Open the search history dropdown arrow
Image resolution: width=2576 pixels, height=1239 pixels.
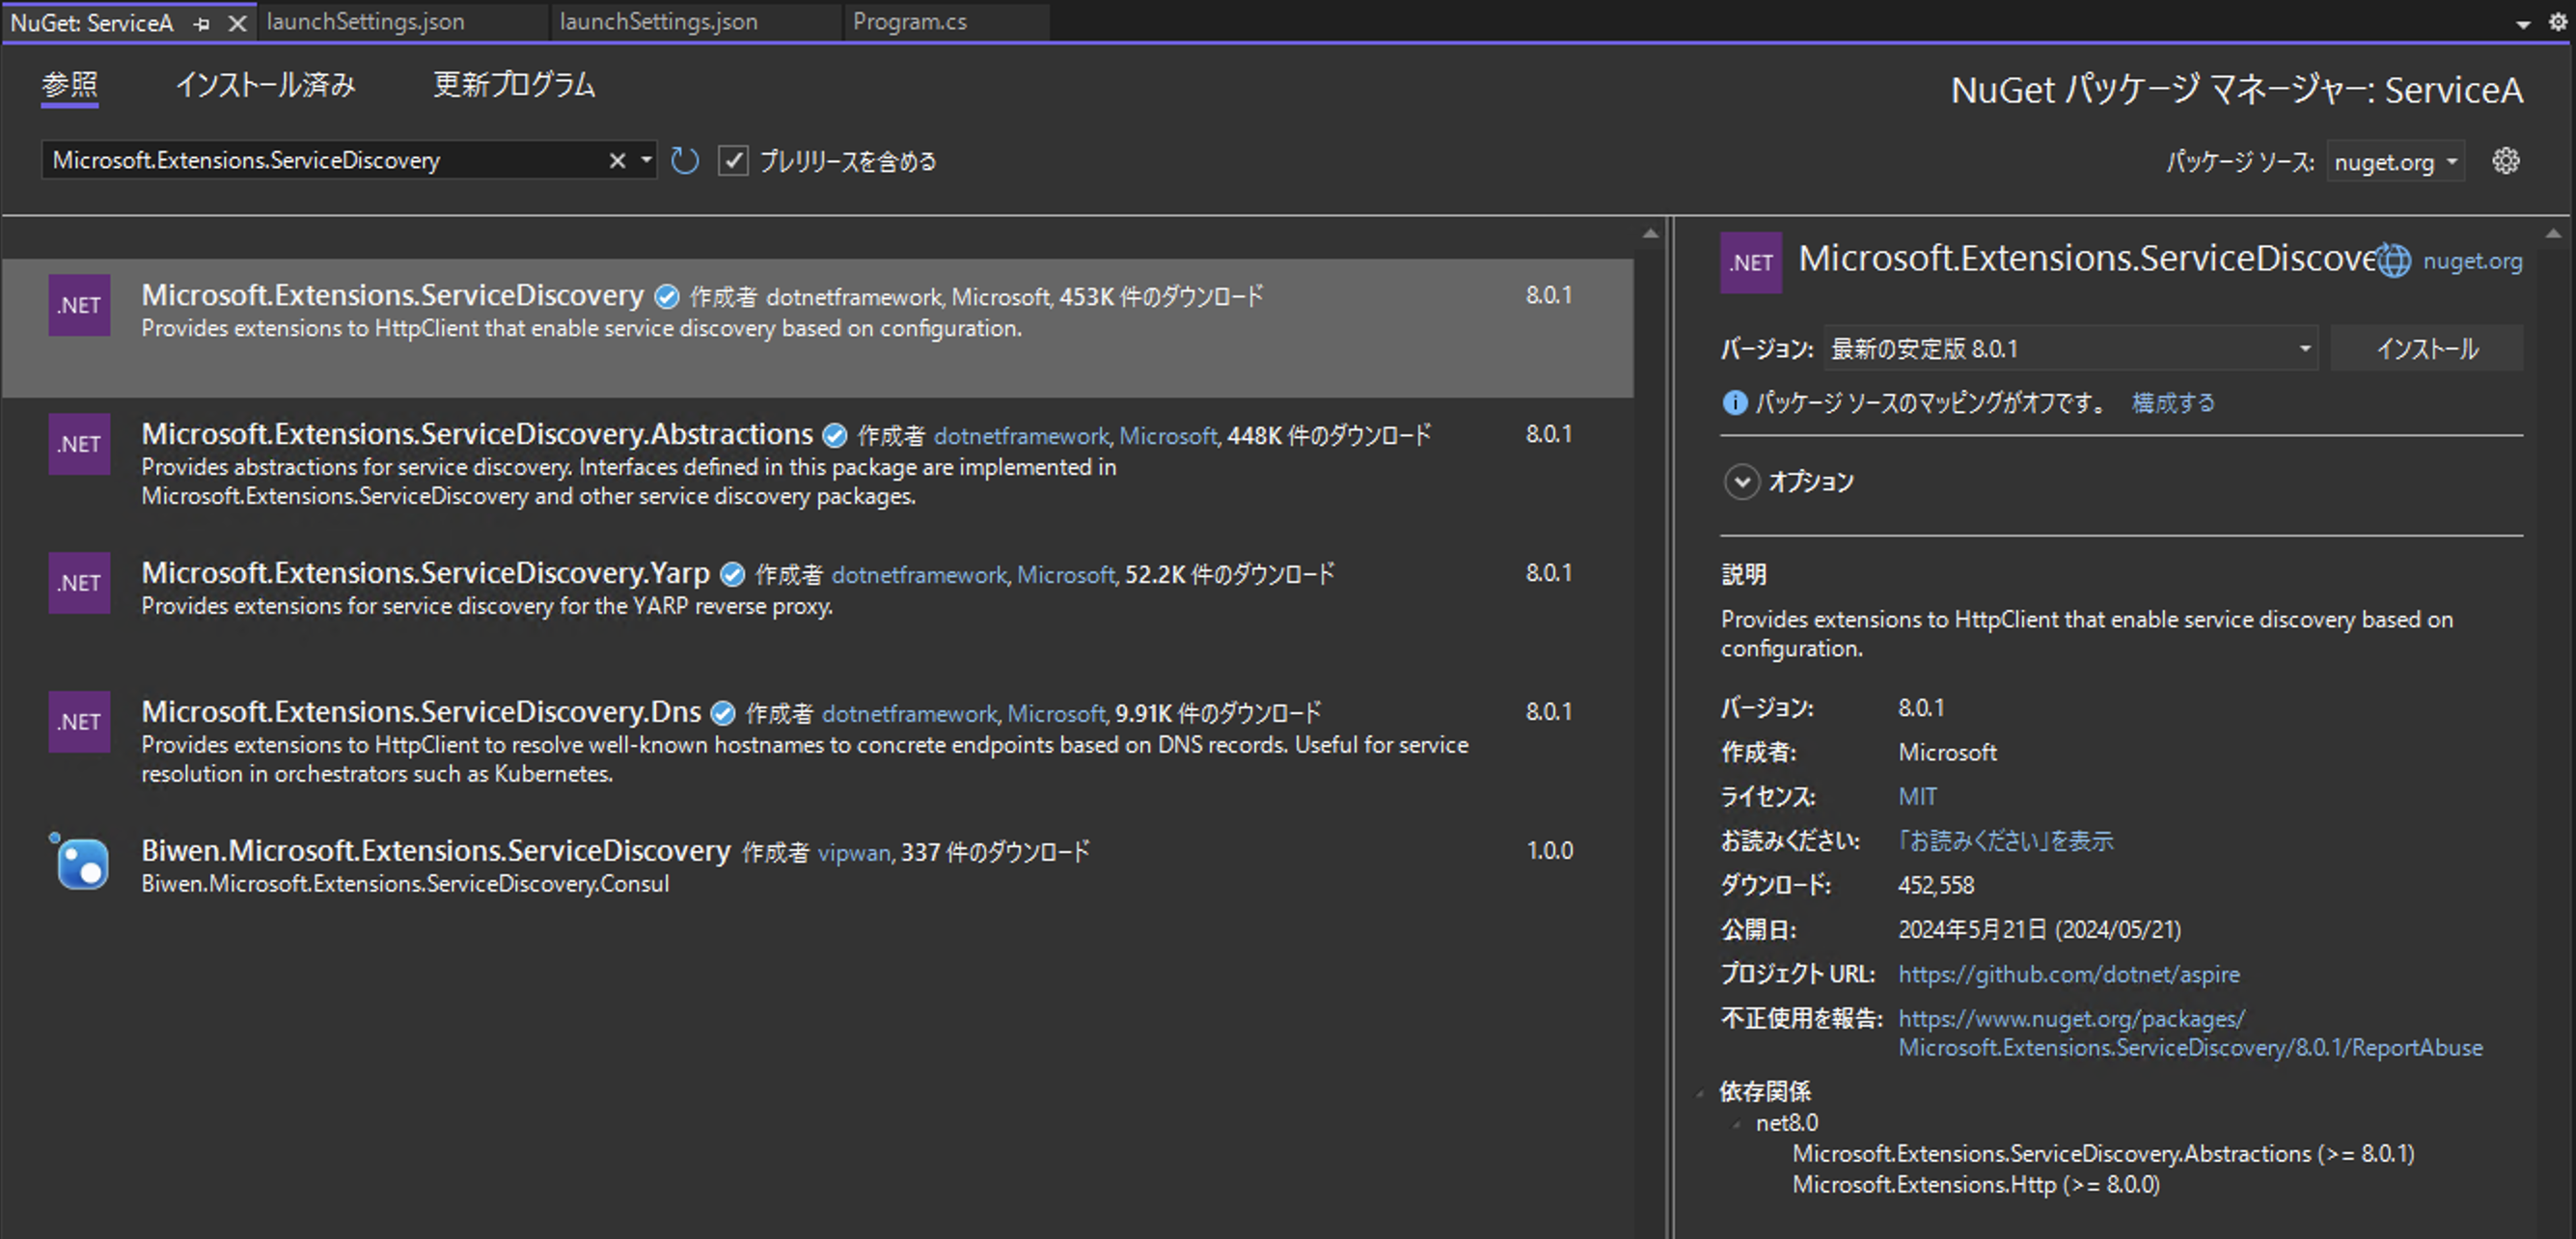(646, 161)
